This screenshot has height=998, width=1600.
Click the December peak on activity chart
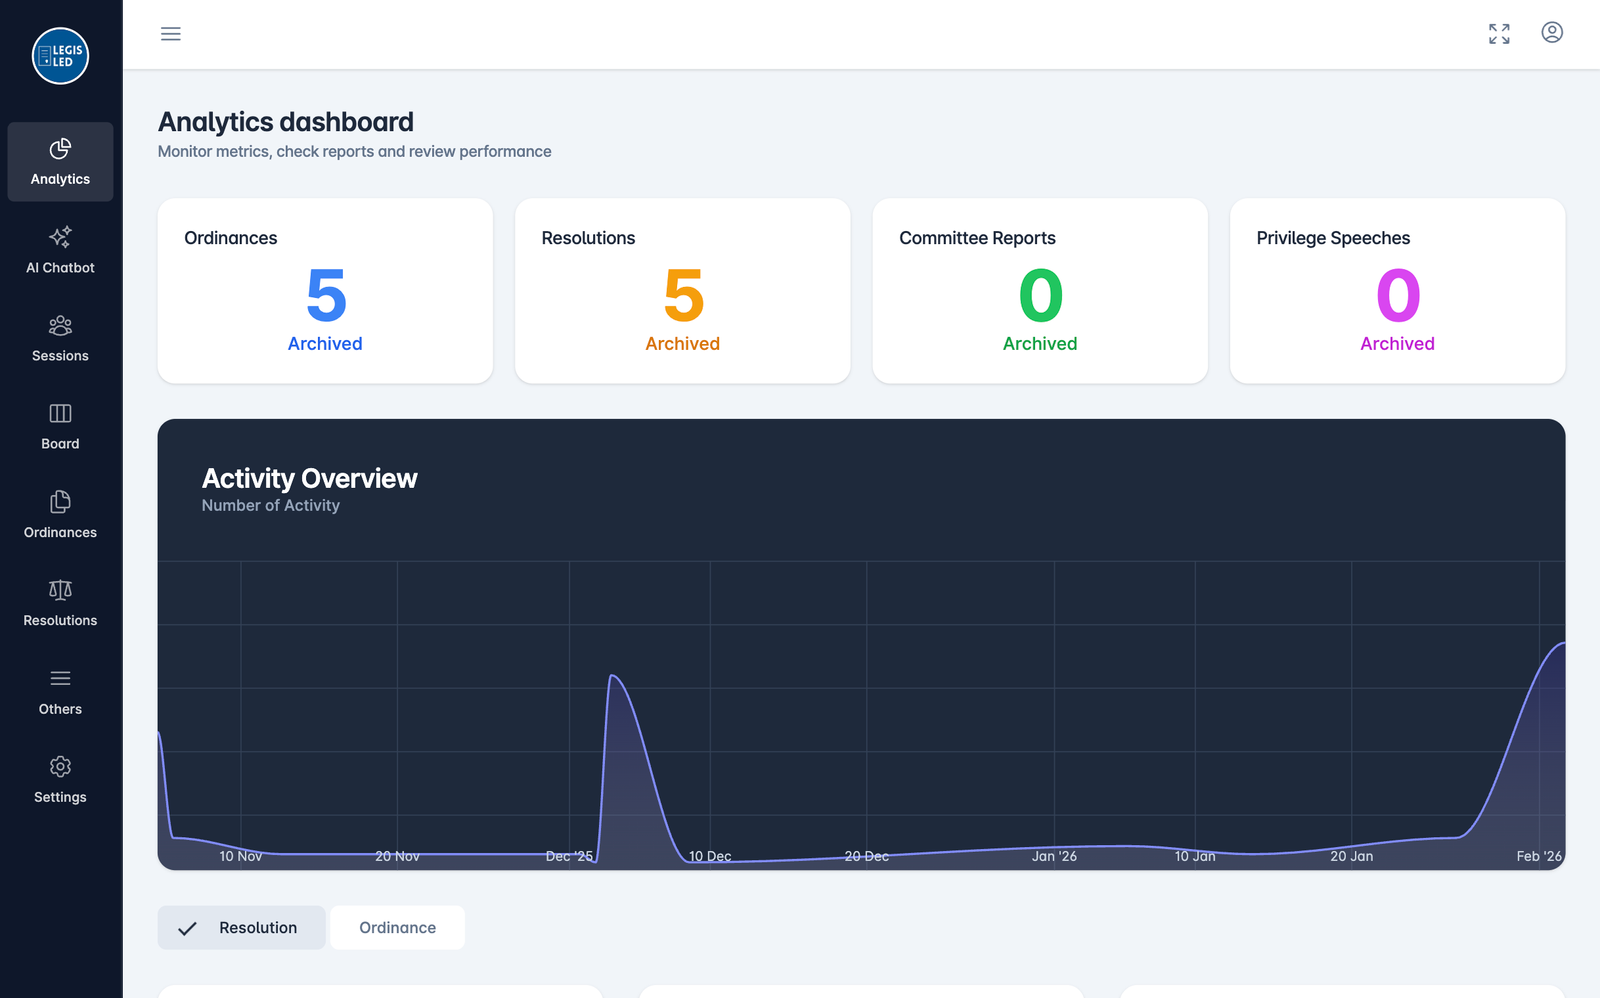tap(612, 677)
